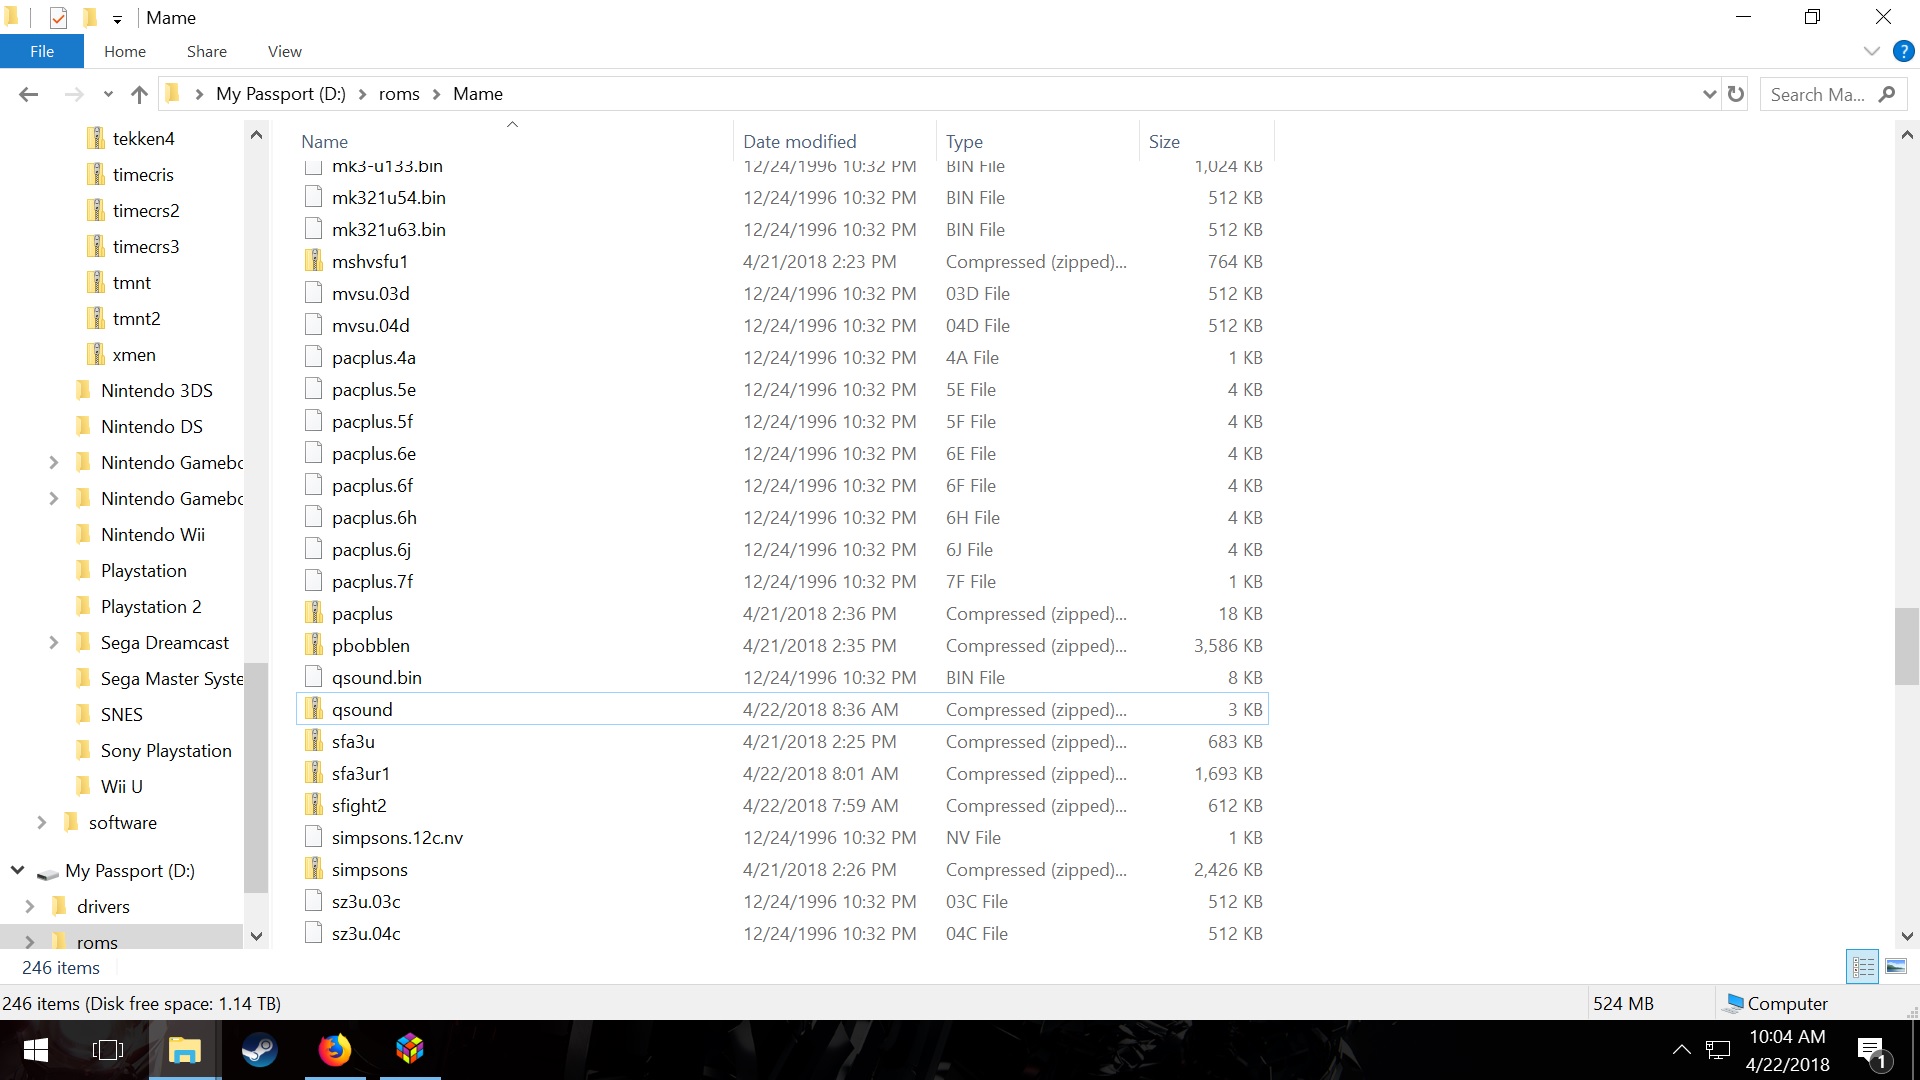The image size is (1920, 1080).
Task: Click the navigation pane scroll down arrow
Action: [256, 936]
